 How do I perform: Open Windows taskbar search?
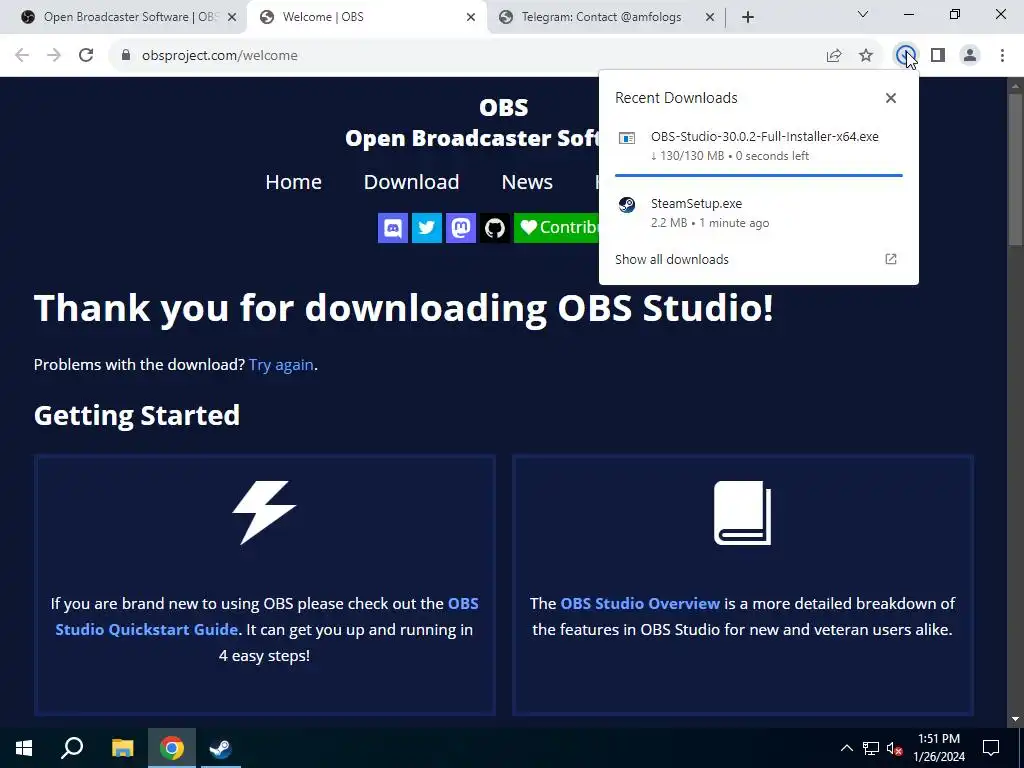tap(72, 748)
